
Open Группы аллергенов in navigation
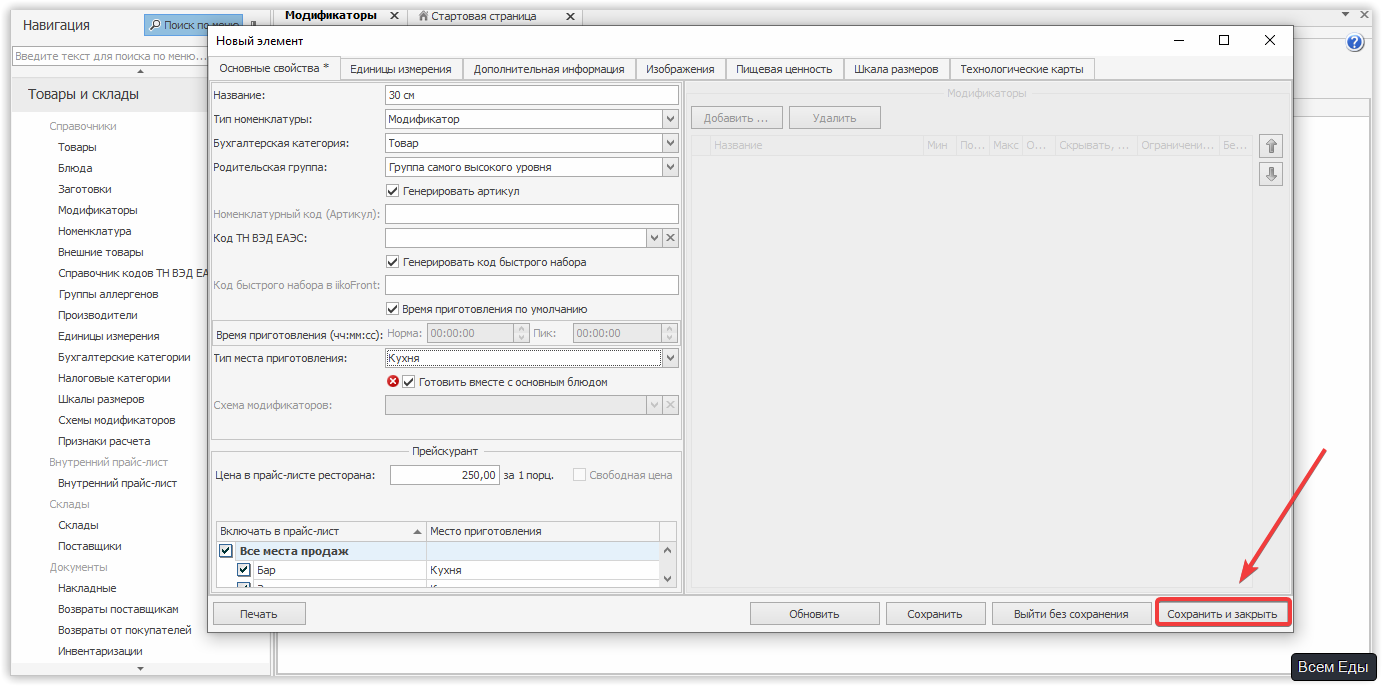point(108,294)
